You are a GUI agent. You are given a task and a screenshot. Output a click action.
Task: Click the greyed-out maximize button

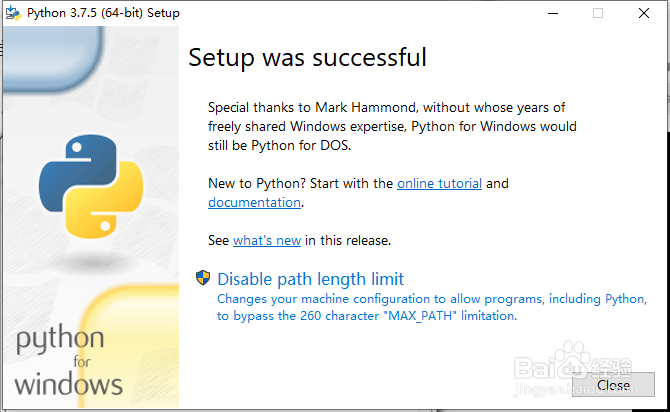click(598, 13)
